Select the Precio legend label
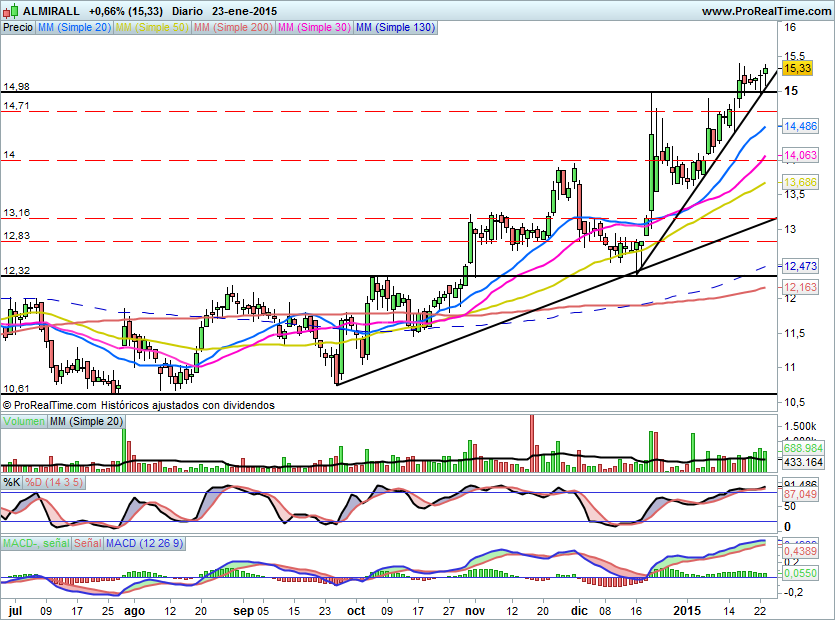835x620 pixels. point(17,28)
